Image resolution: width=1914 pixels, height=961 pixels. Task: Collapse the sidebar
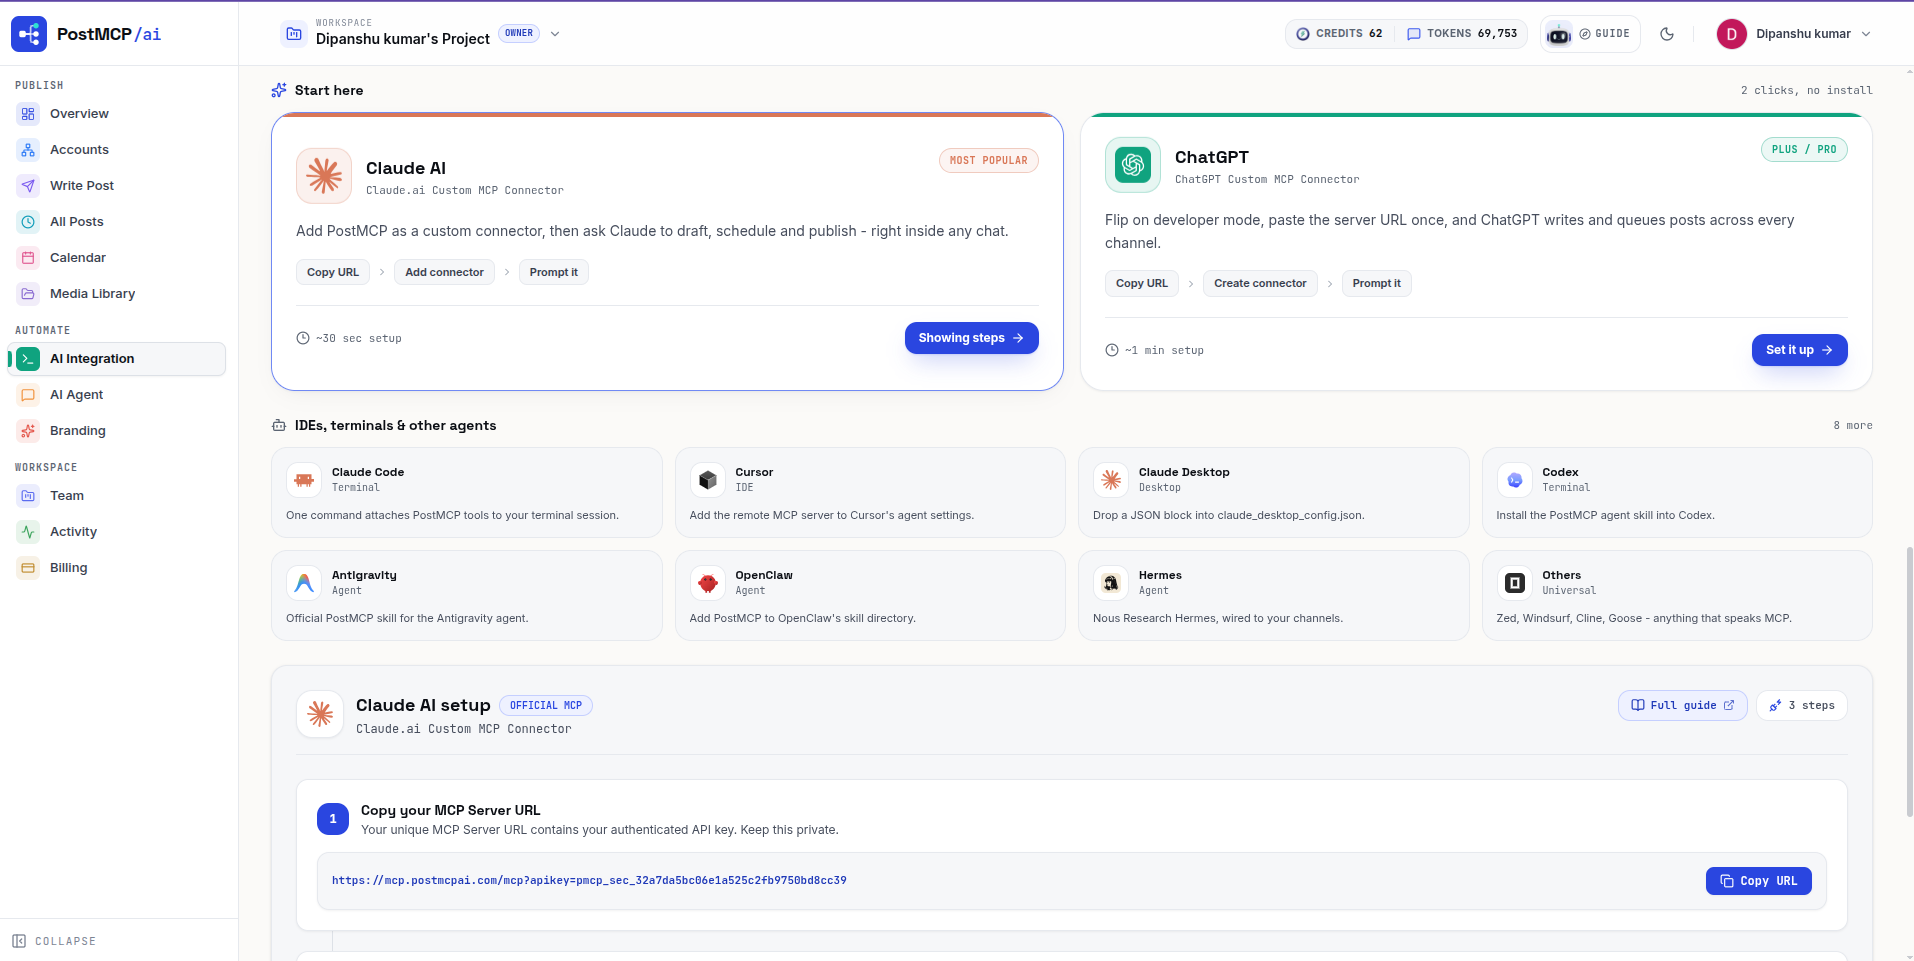54,941
